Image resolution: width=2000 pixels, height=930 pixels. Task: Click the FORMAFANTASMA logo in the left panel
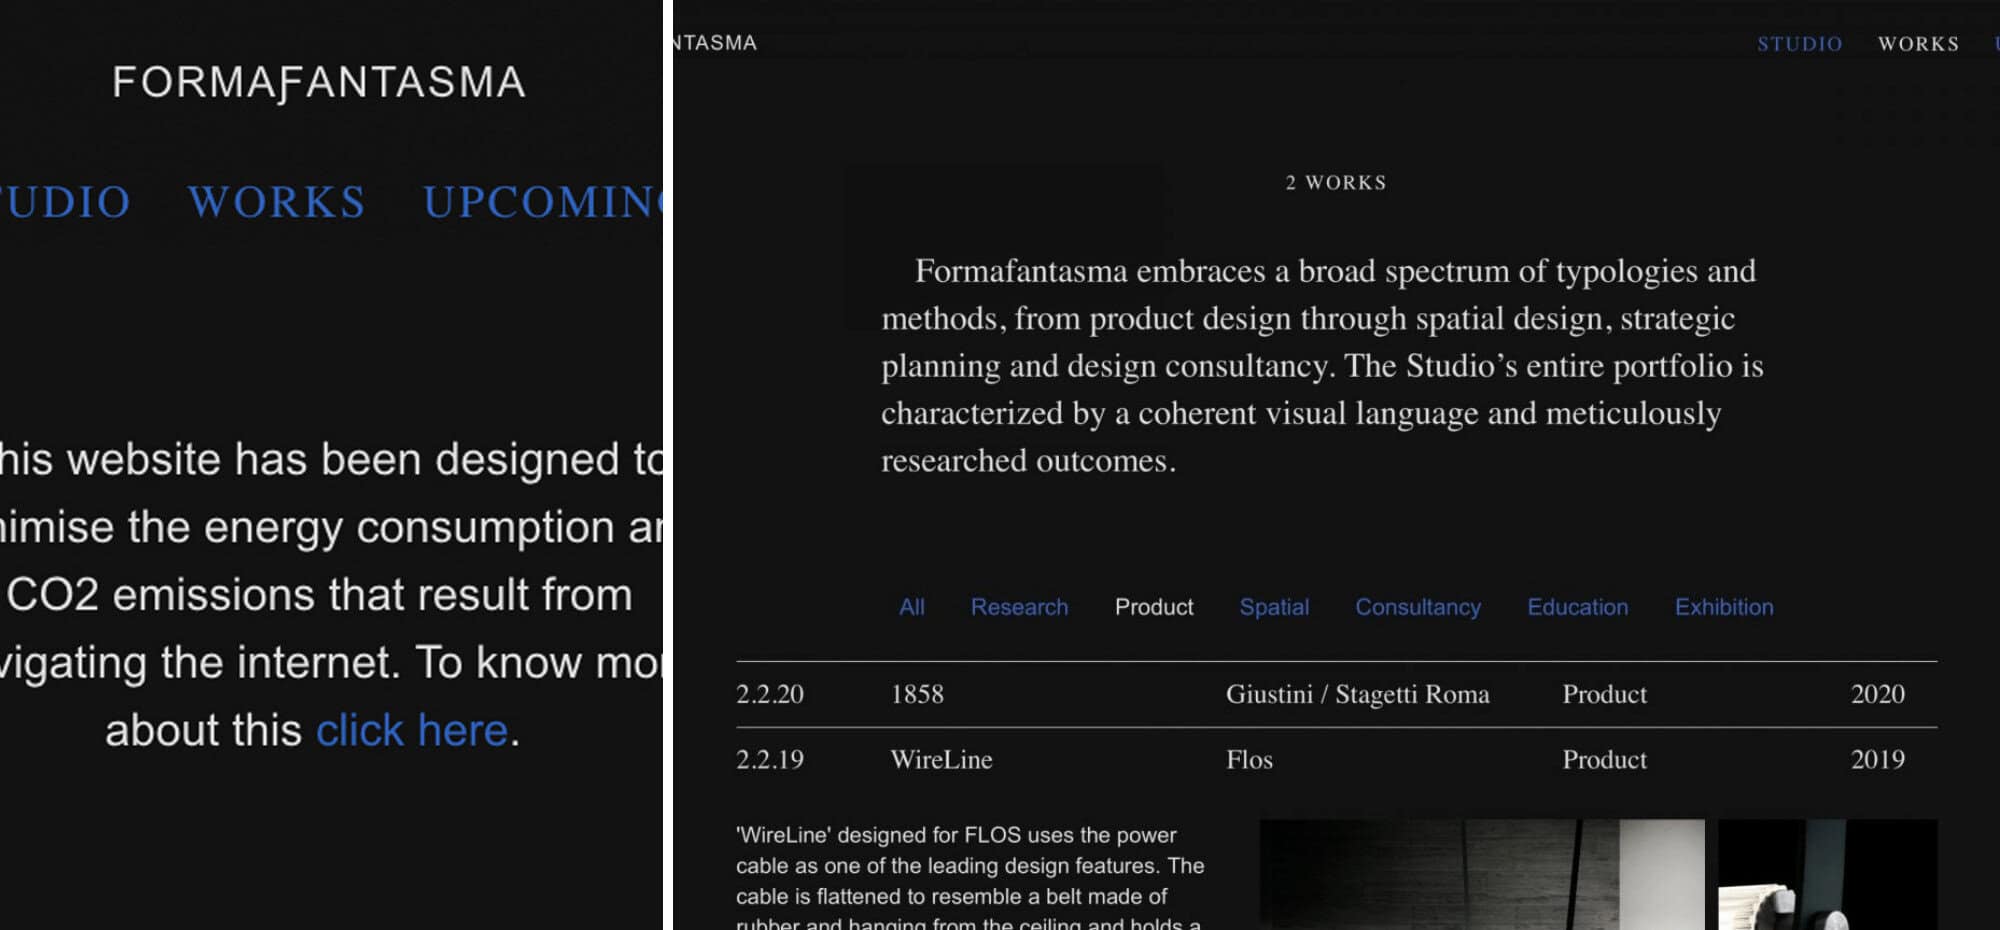click(319, 83)
